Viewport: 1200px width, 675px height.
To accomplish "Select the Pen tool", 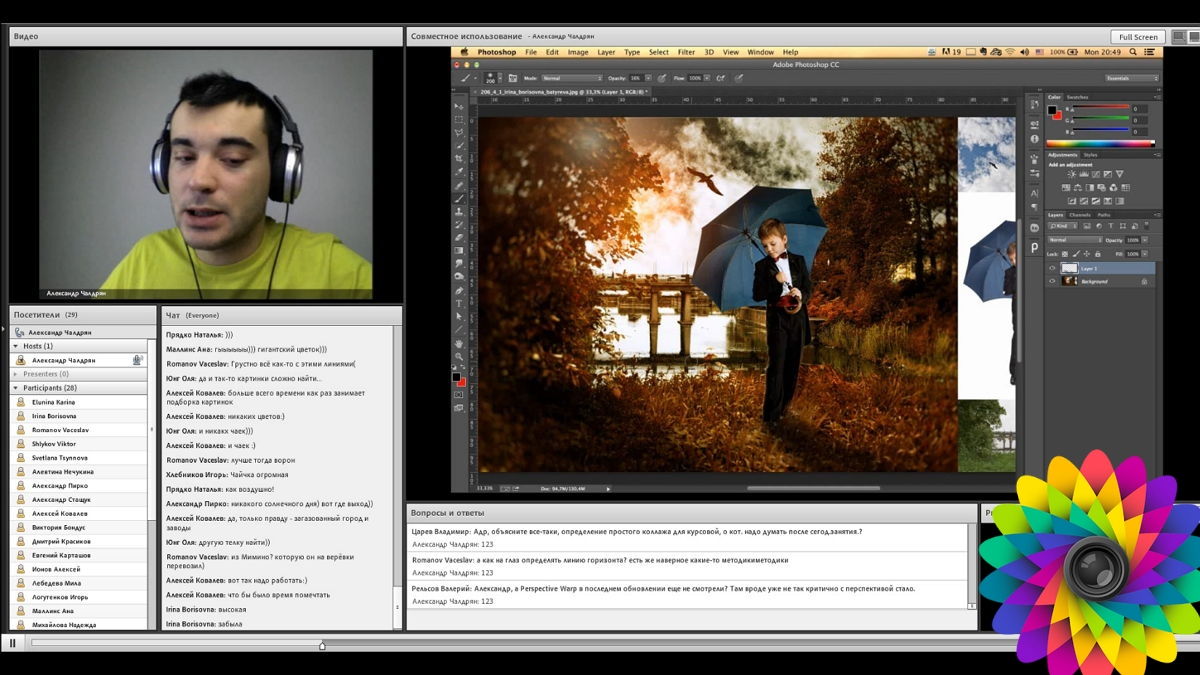I will 459,290.
